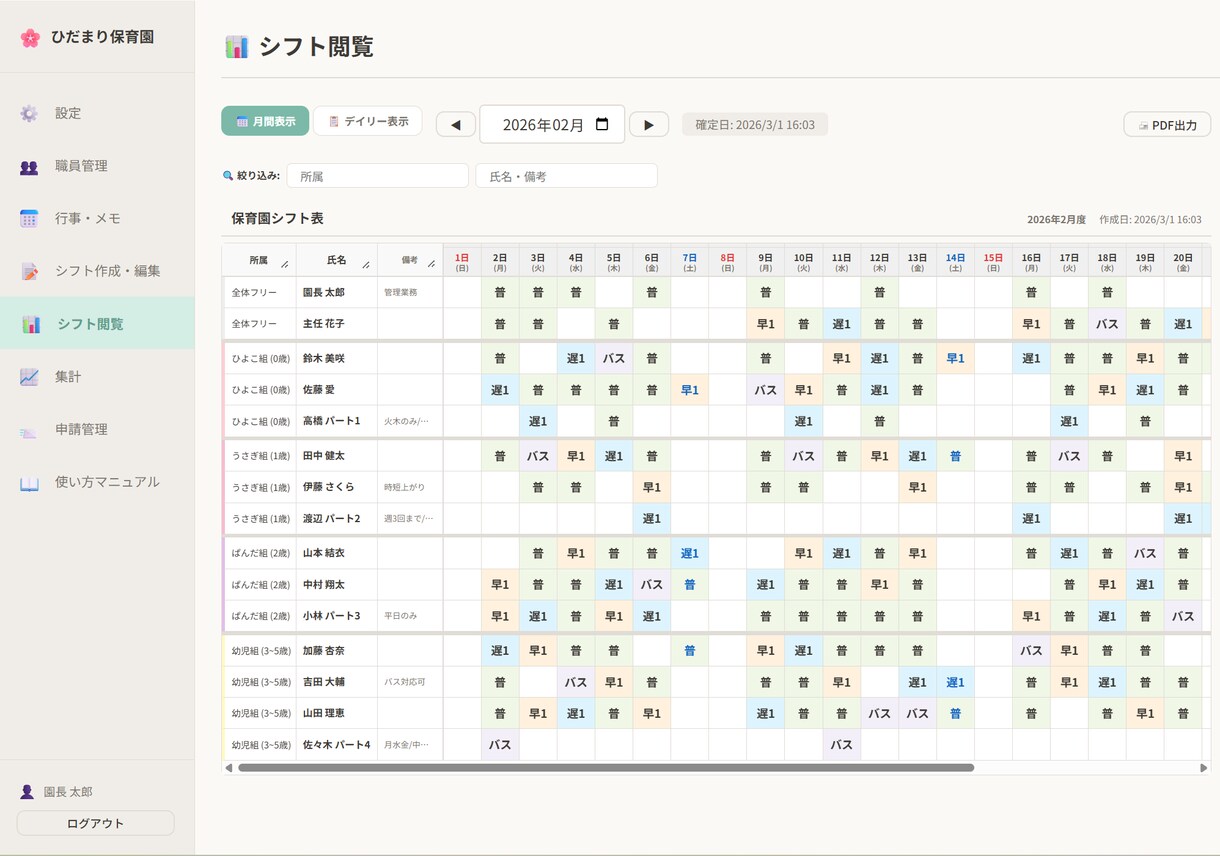1220x856 pixels.
Task: Click 中村 翔太's バス shift on 6日
Action: (x=652, y=585)
